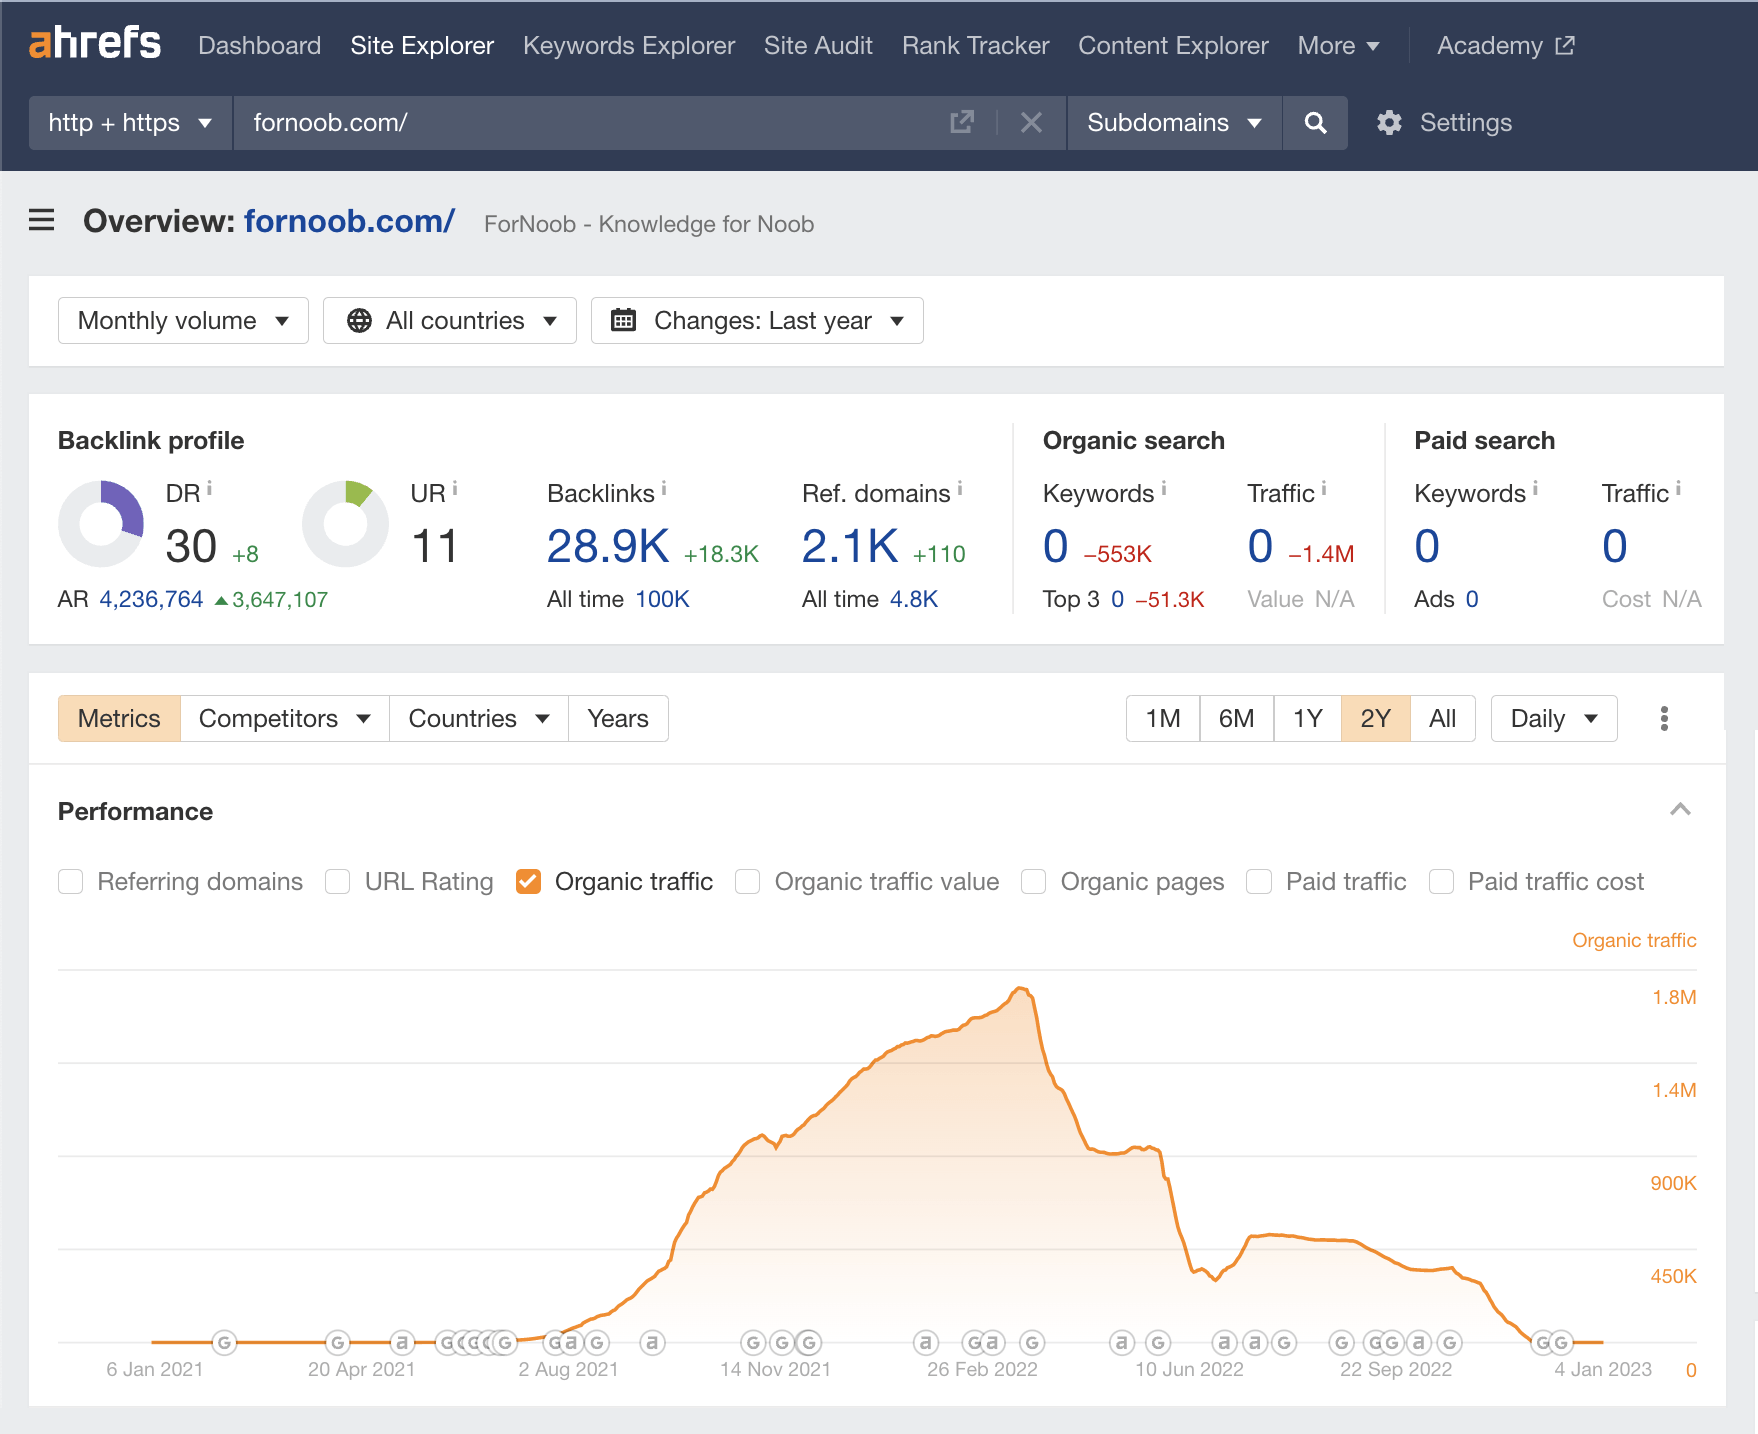Image resolution: width=1758 pixels, height=1434 pixels.
Task: Click the external link icon beside fornoob.com
Action: click(960, 121)
